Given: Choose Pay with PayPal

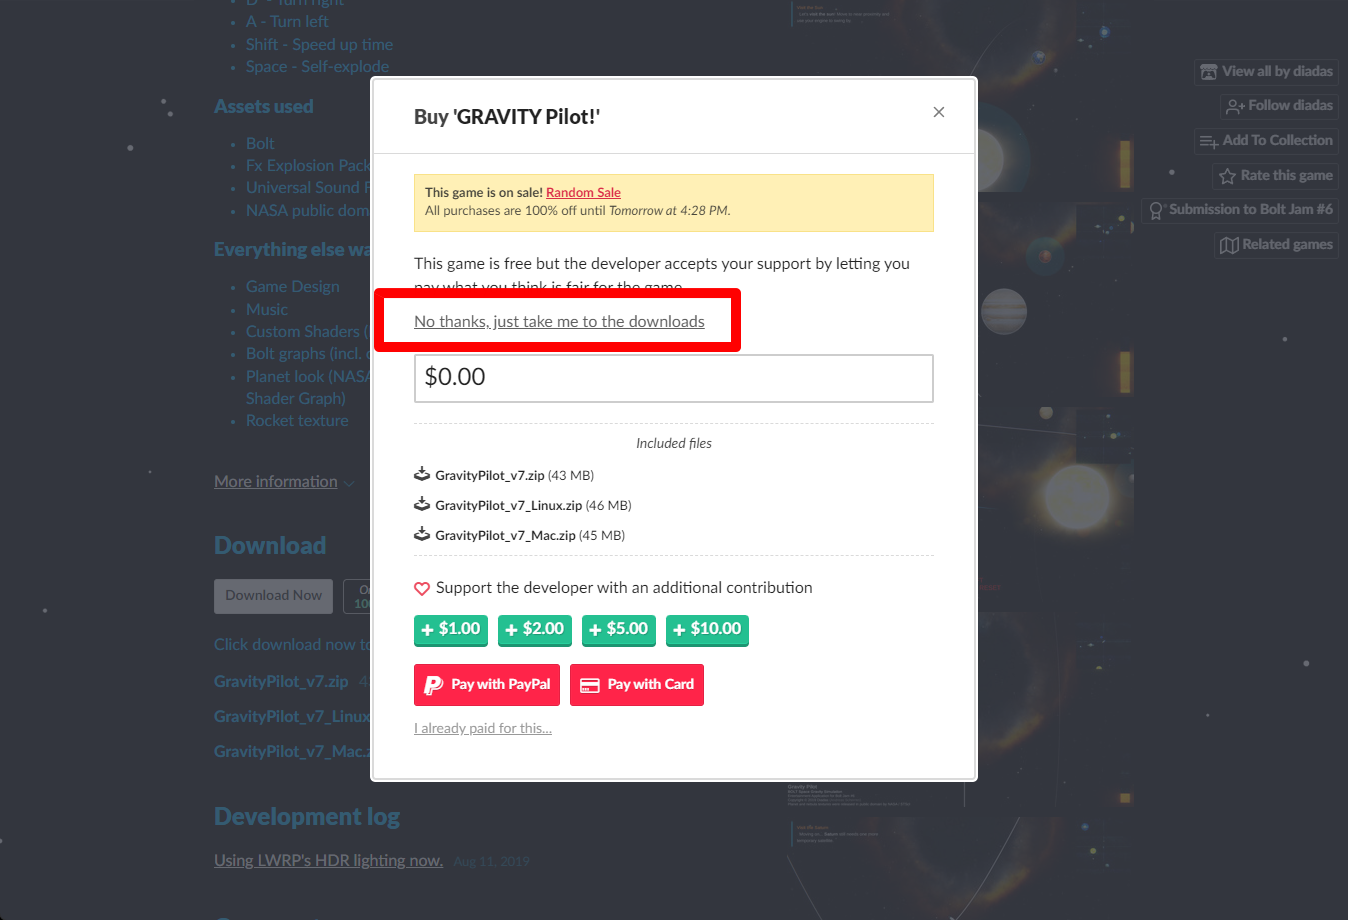Looking at the screenshot, I should 487,685.
